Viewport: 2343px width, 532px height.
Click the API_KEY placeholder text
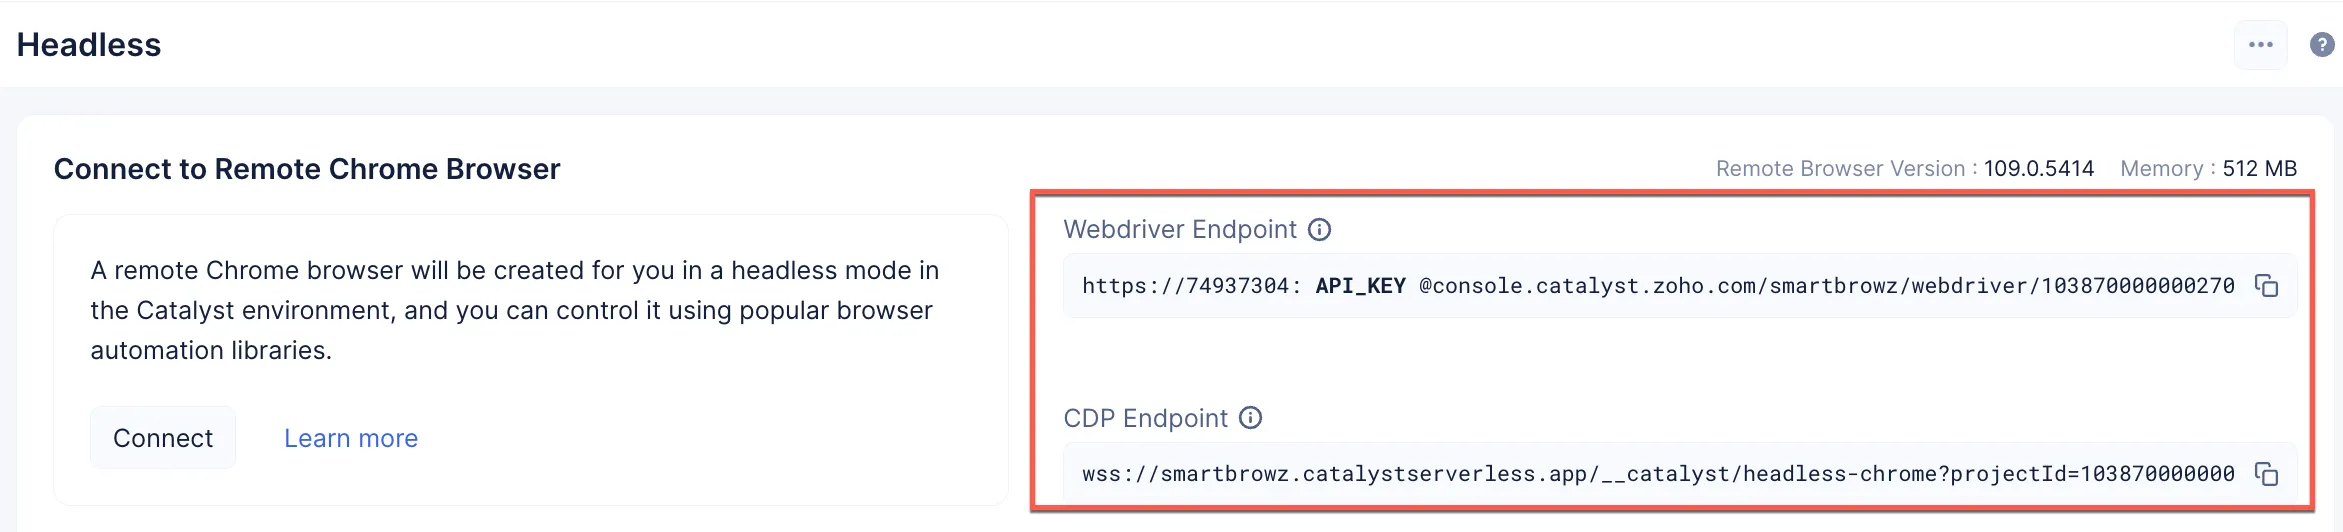[x=1360, y=286]
